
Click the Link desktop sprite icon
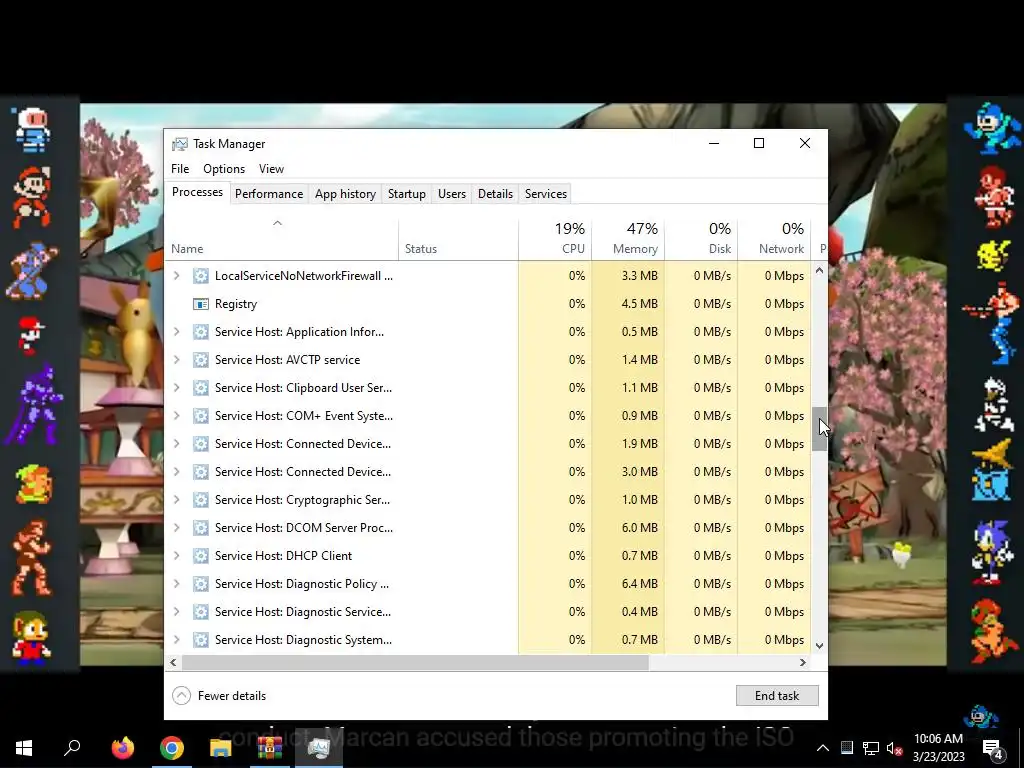(33, 485)
